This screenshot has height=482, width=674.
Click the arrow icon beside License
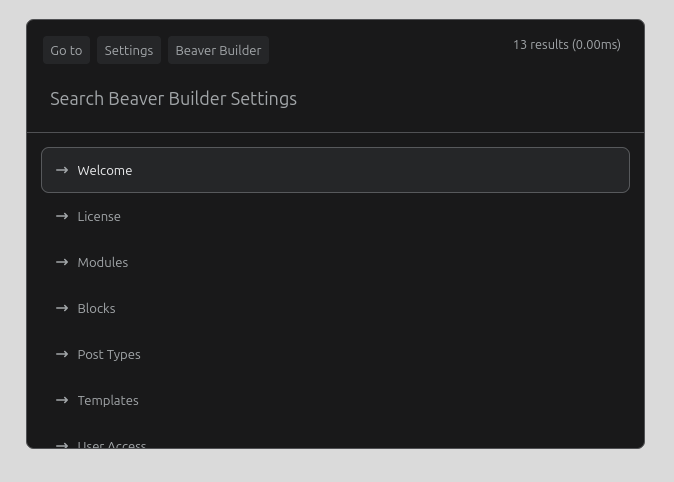[x=62, y=216]
